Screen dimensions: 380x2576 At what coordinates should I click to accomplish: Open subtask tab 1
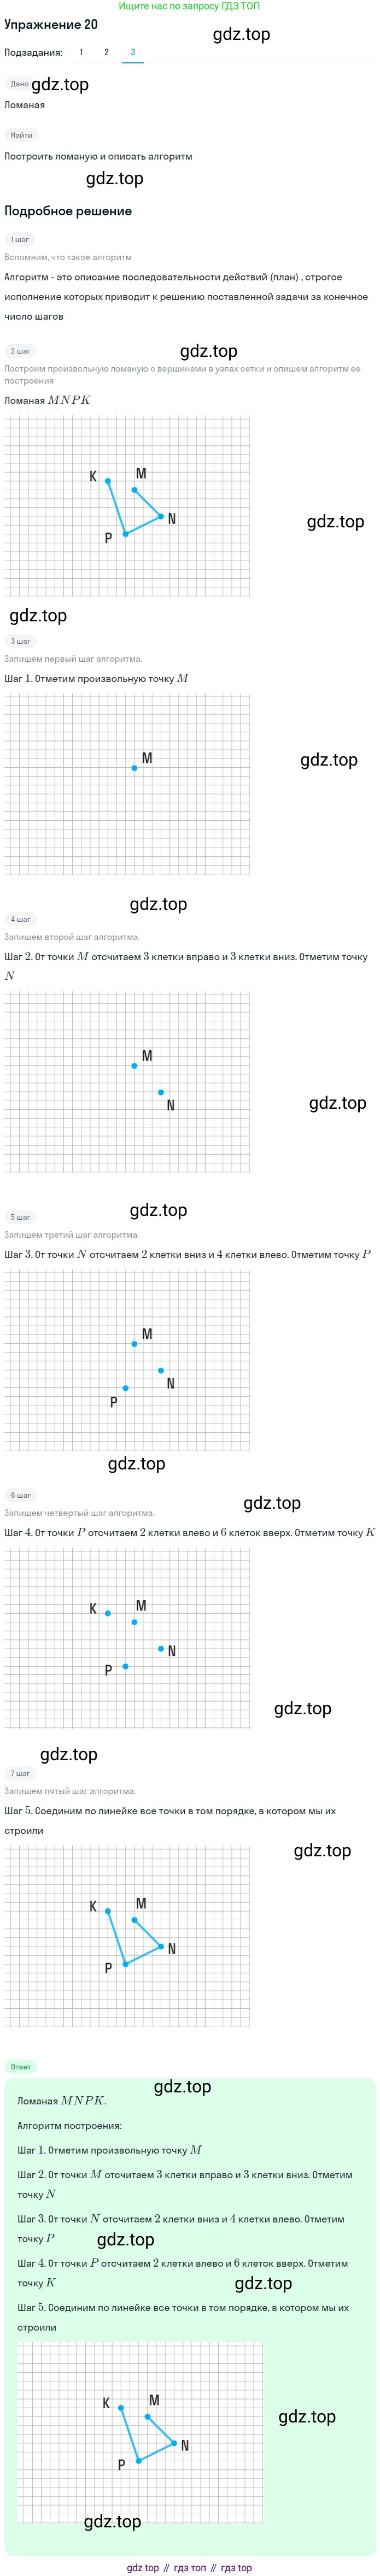click(81, 52)
